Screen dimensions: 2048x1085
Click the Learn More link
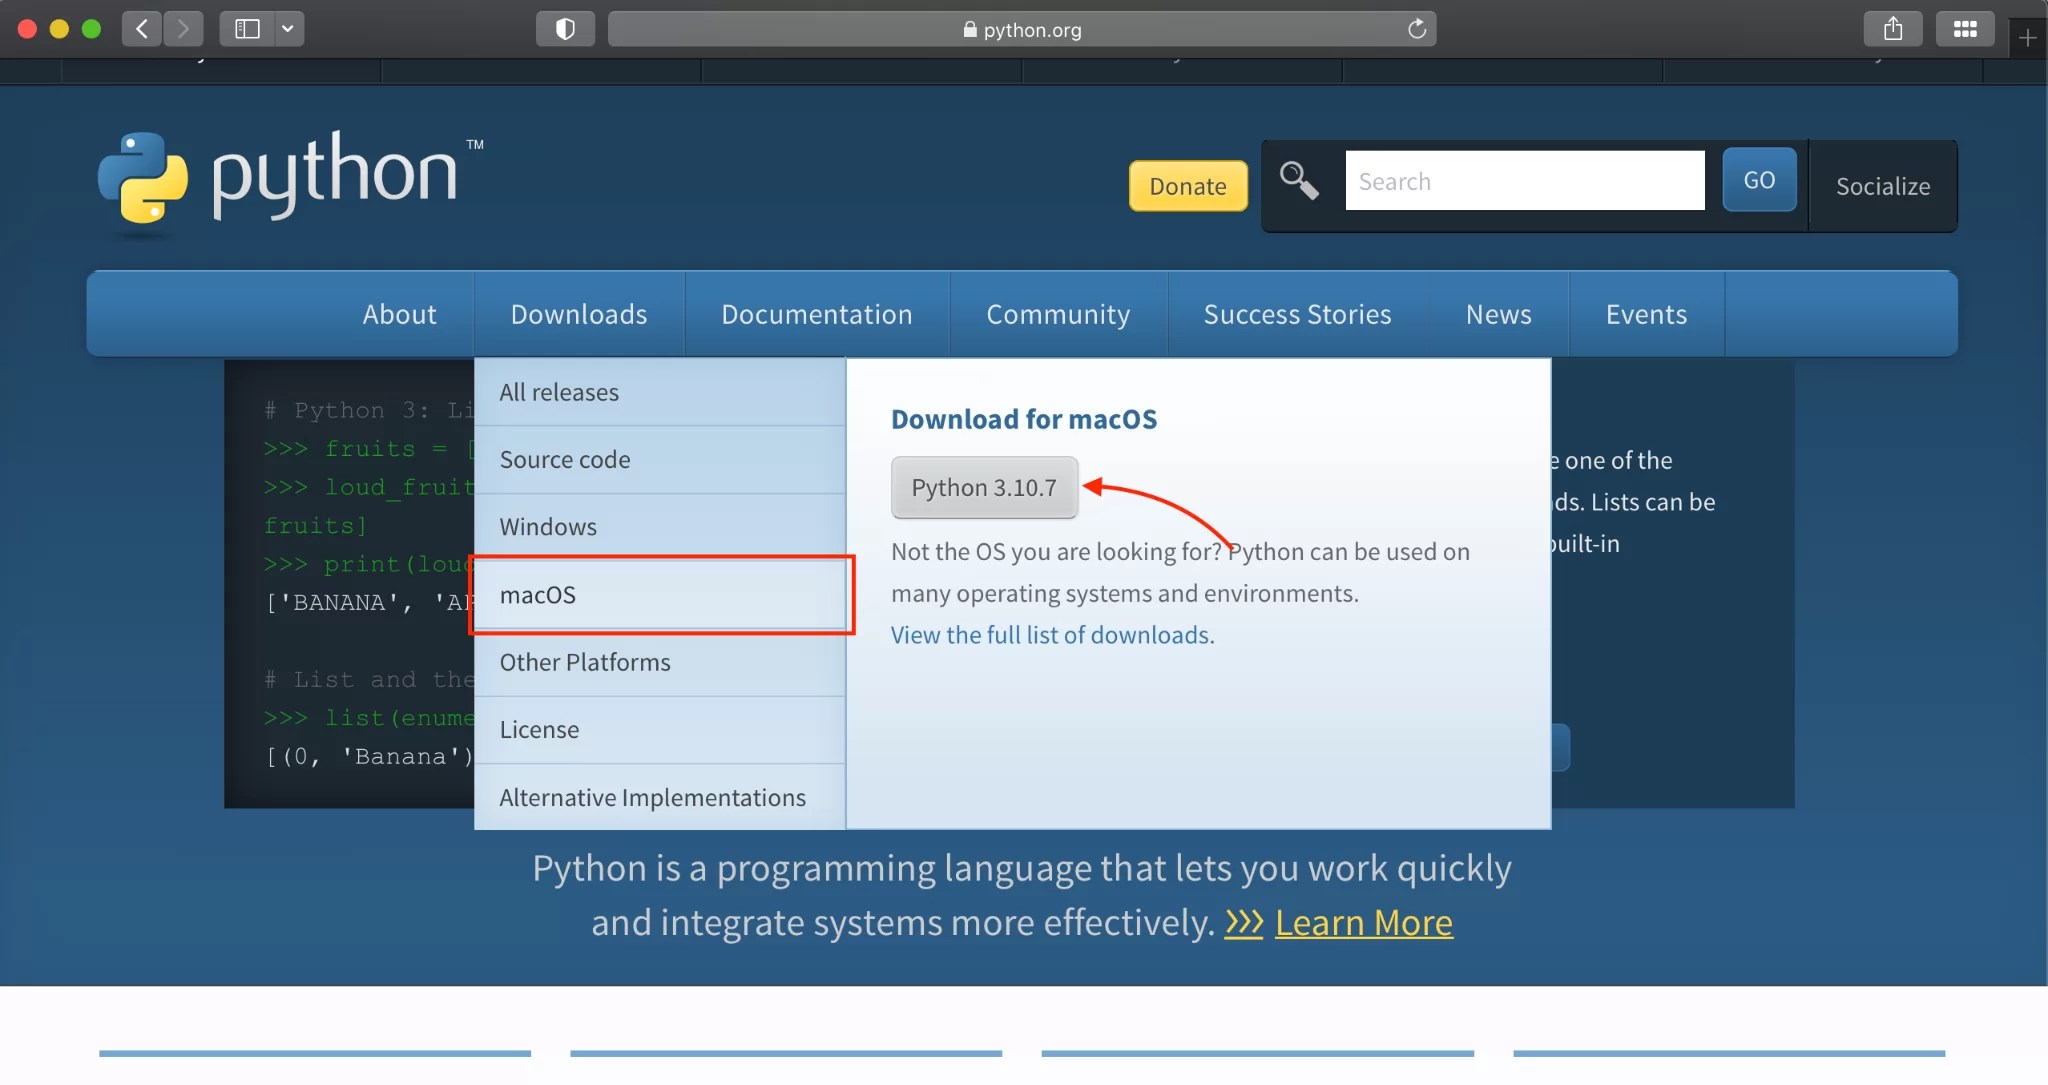[x=1362, y=923]
